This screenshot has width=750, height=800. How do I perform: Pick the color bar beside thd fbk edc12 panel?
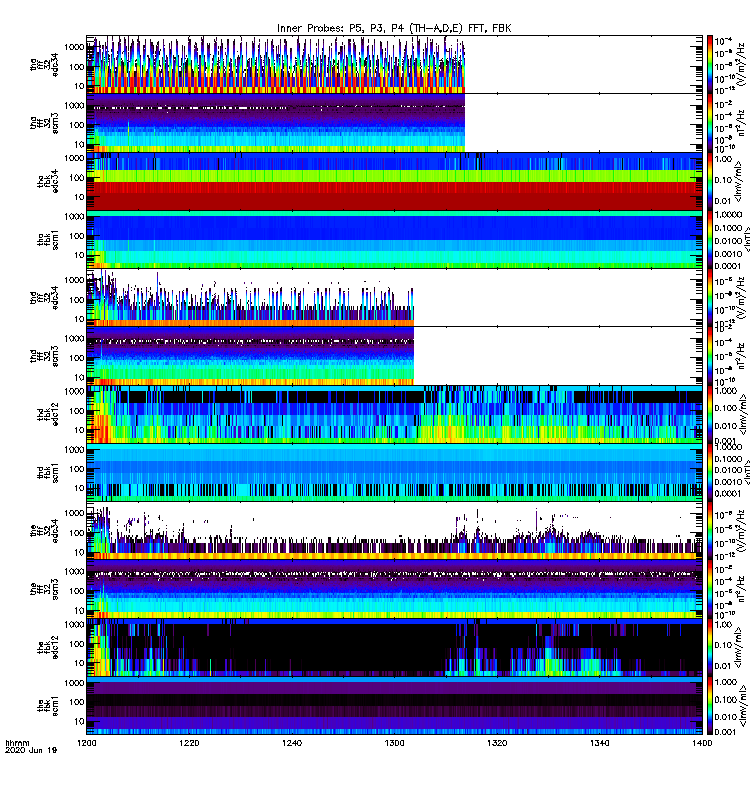pos(710,414)
